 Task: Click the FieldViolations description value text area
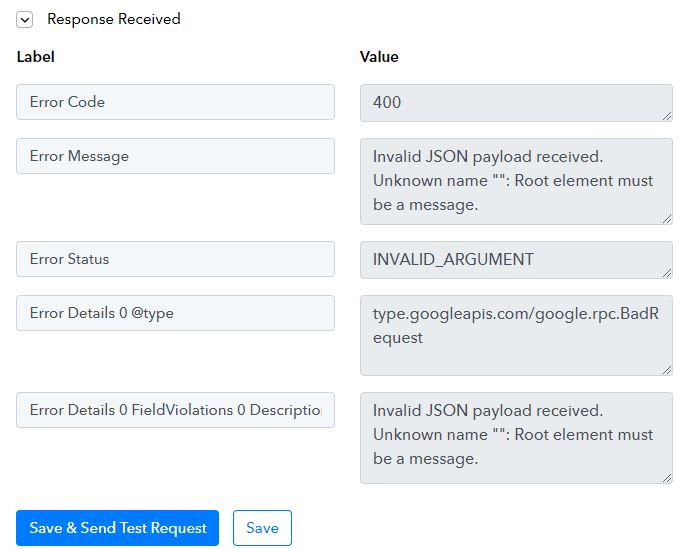516,438
